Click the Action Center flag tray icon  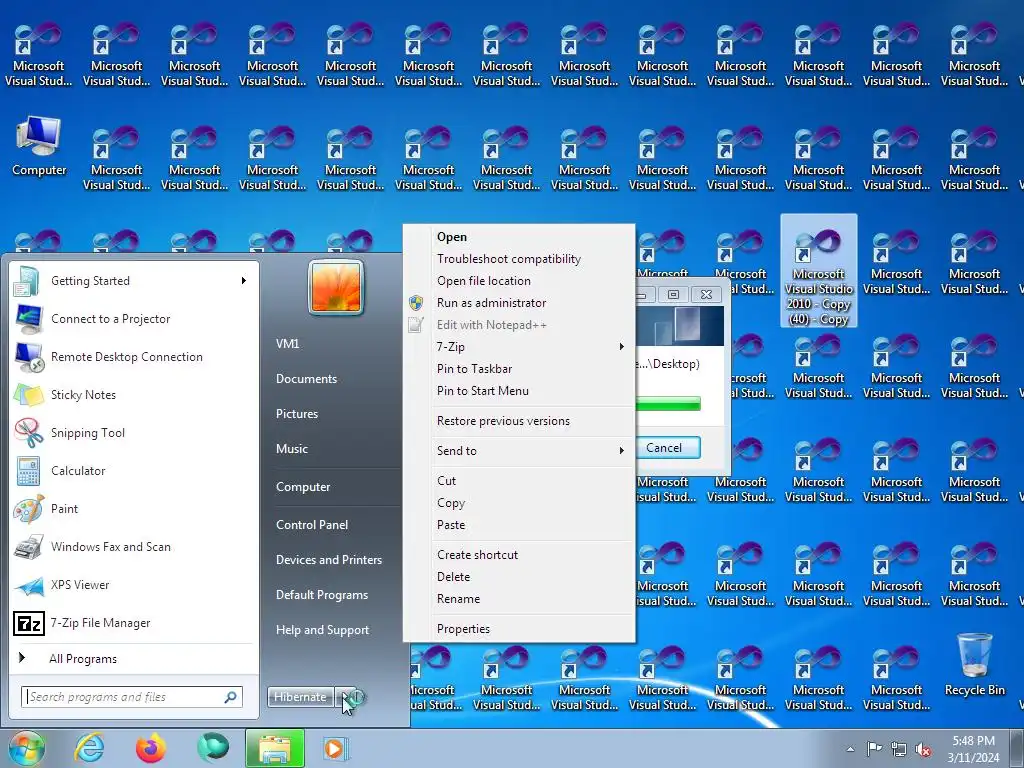point(874,748)
